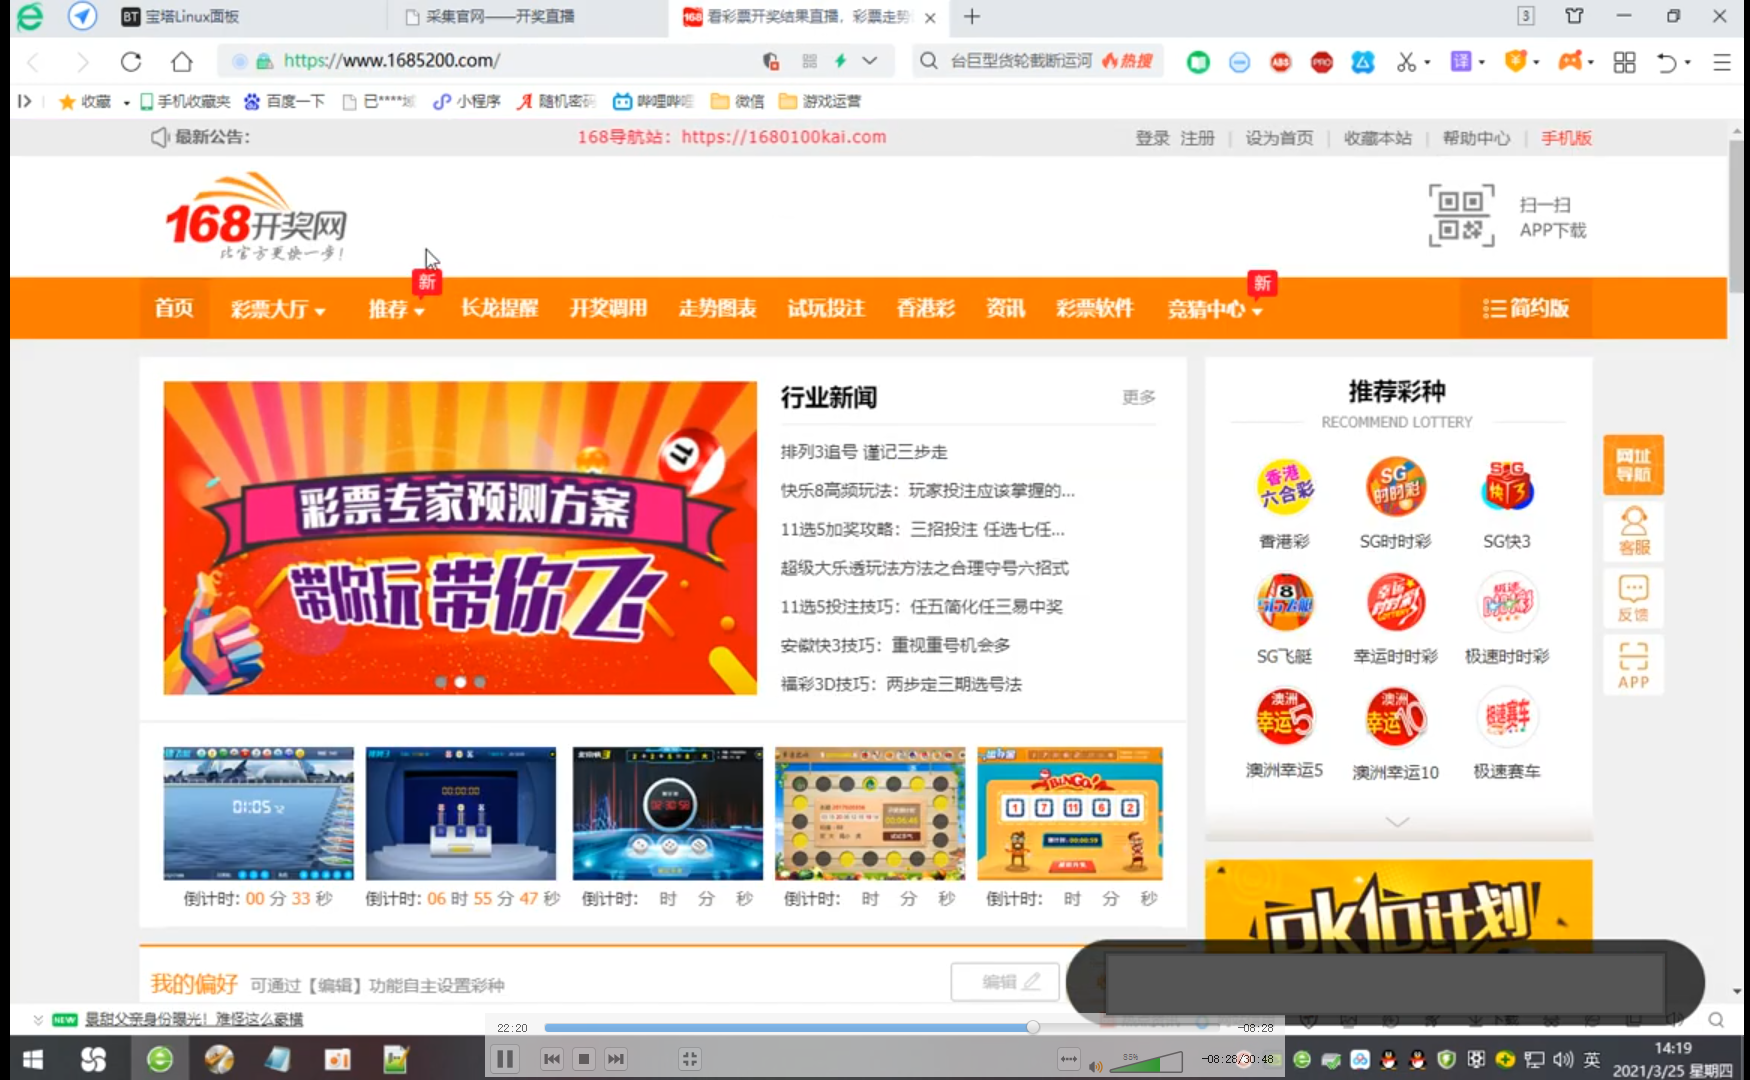Expand recommended lottery list chevron

pos(1397,822)
